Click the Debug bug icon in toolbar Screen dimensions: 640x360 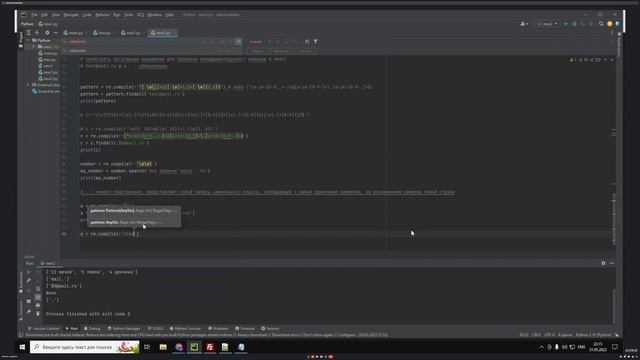[x=574, y=24]
